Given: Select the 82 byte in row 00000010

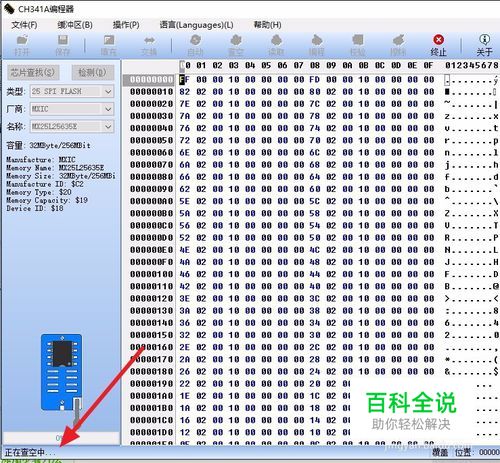Looking at the screenshot, I should point(184,92).
